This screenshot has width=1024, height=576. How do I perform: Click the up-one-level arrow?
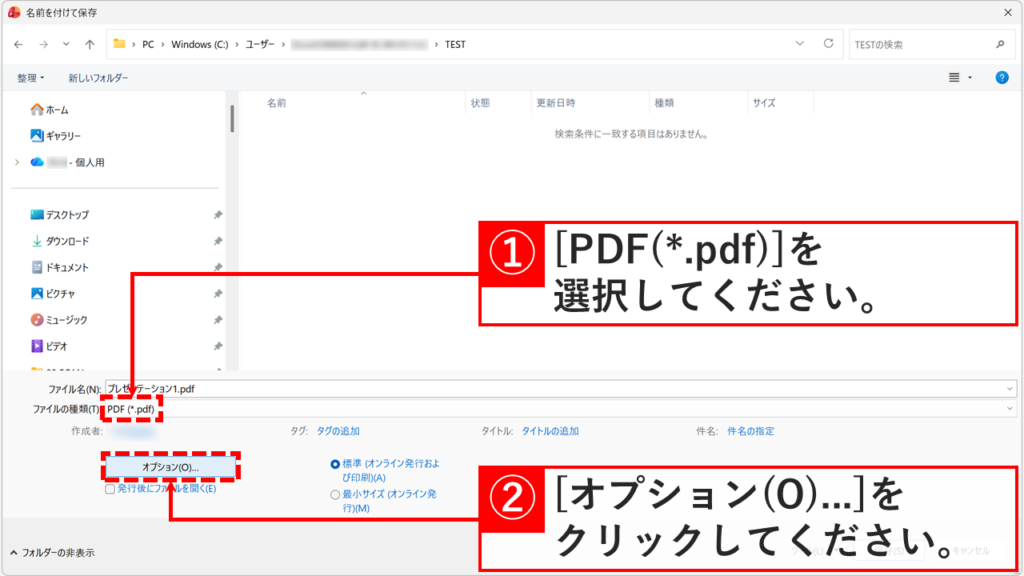pyautogui.click(x=88, y=44)
